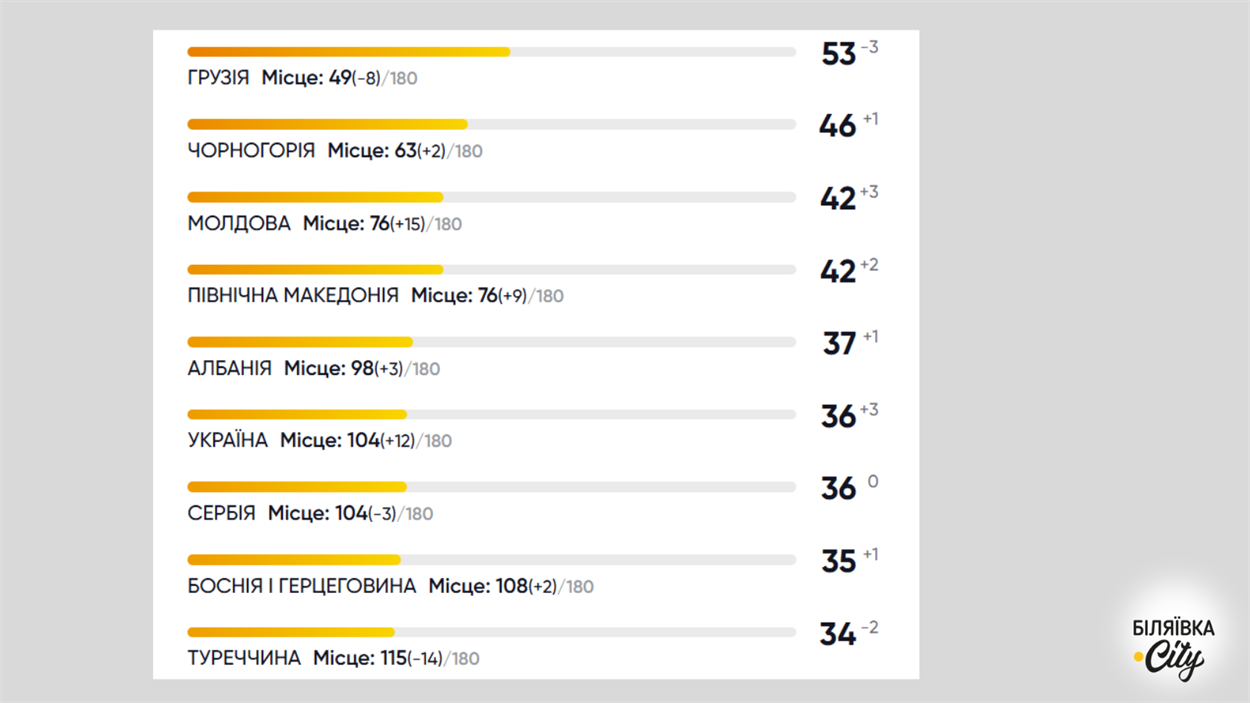The image size is (1250, 703).
Task: Click Montenegro's score value 46
Action: [x=838, y=126]
